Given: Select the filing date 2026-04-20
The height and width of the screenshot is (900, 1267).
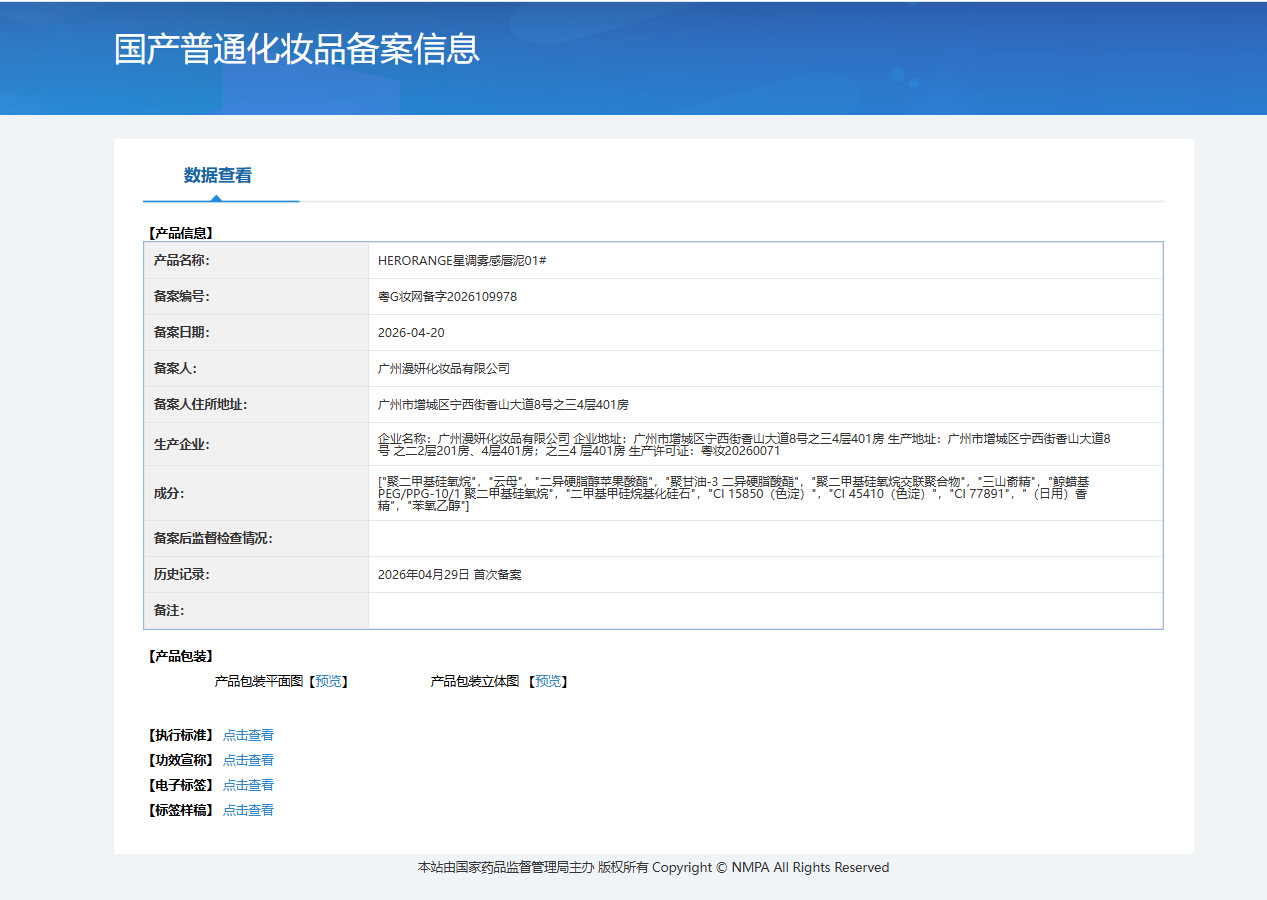Looking at the screenshot, I should [x=411, y=333].
